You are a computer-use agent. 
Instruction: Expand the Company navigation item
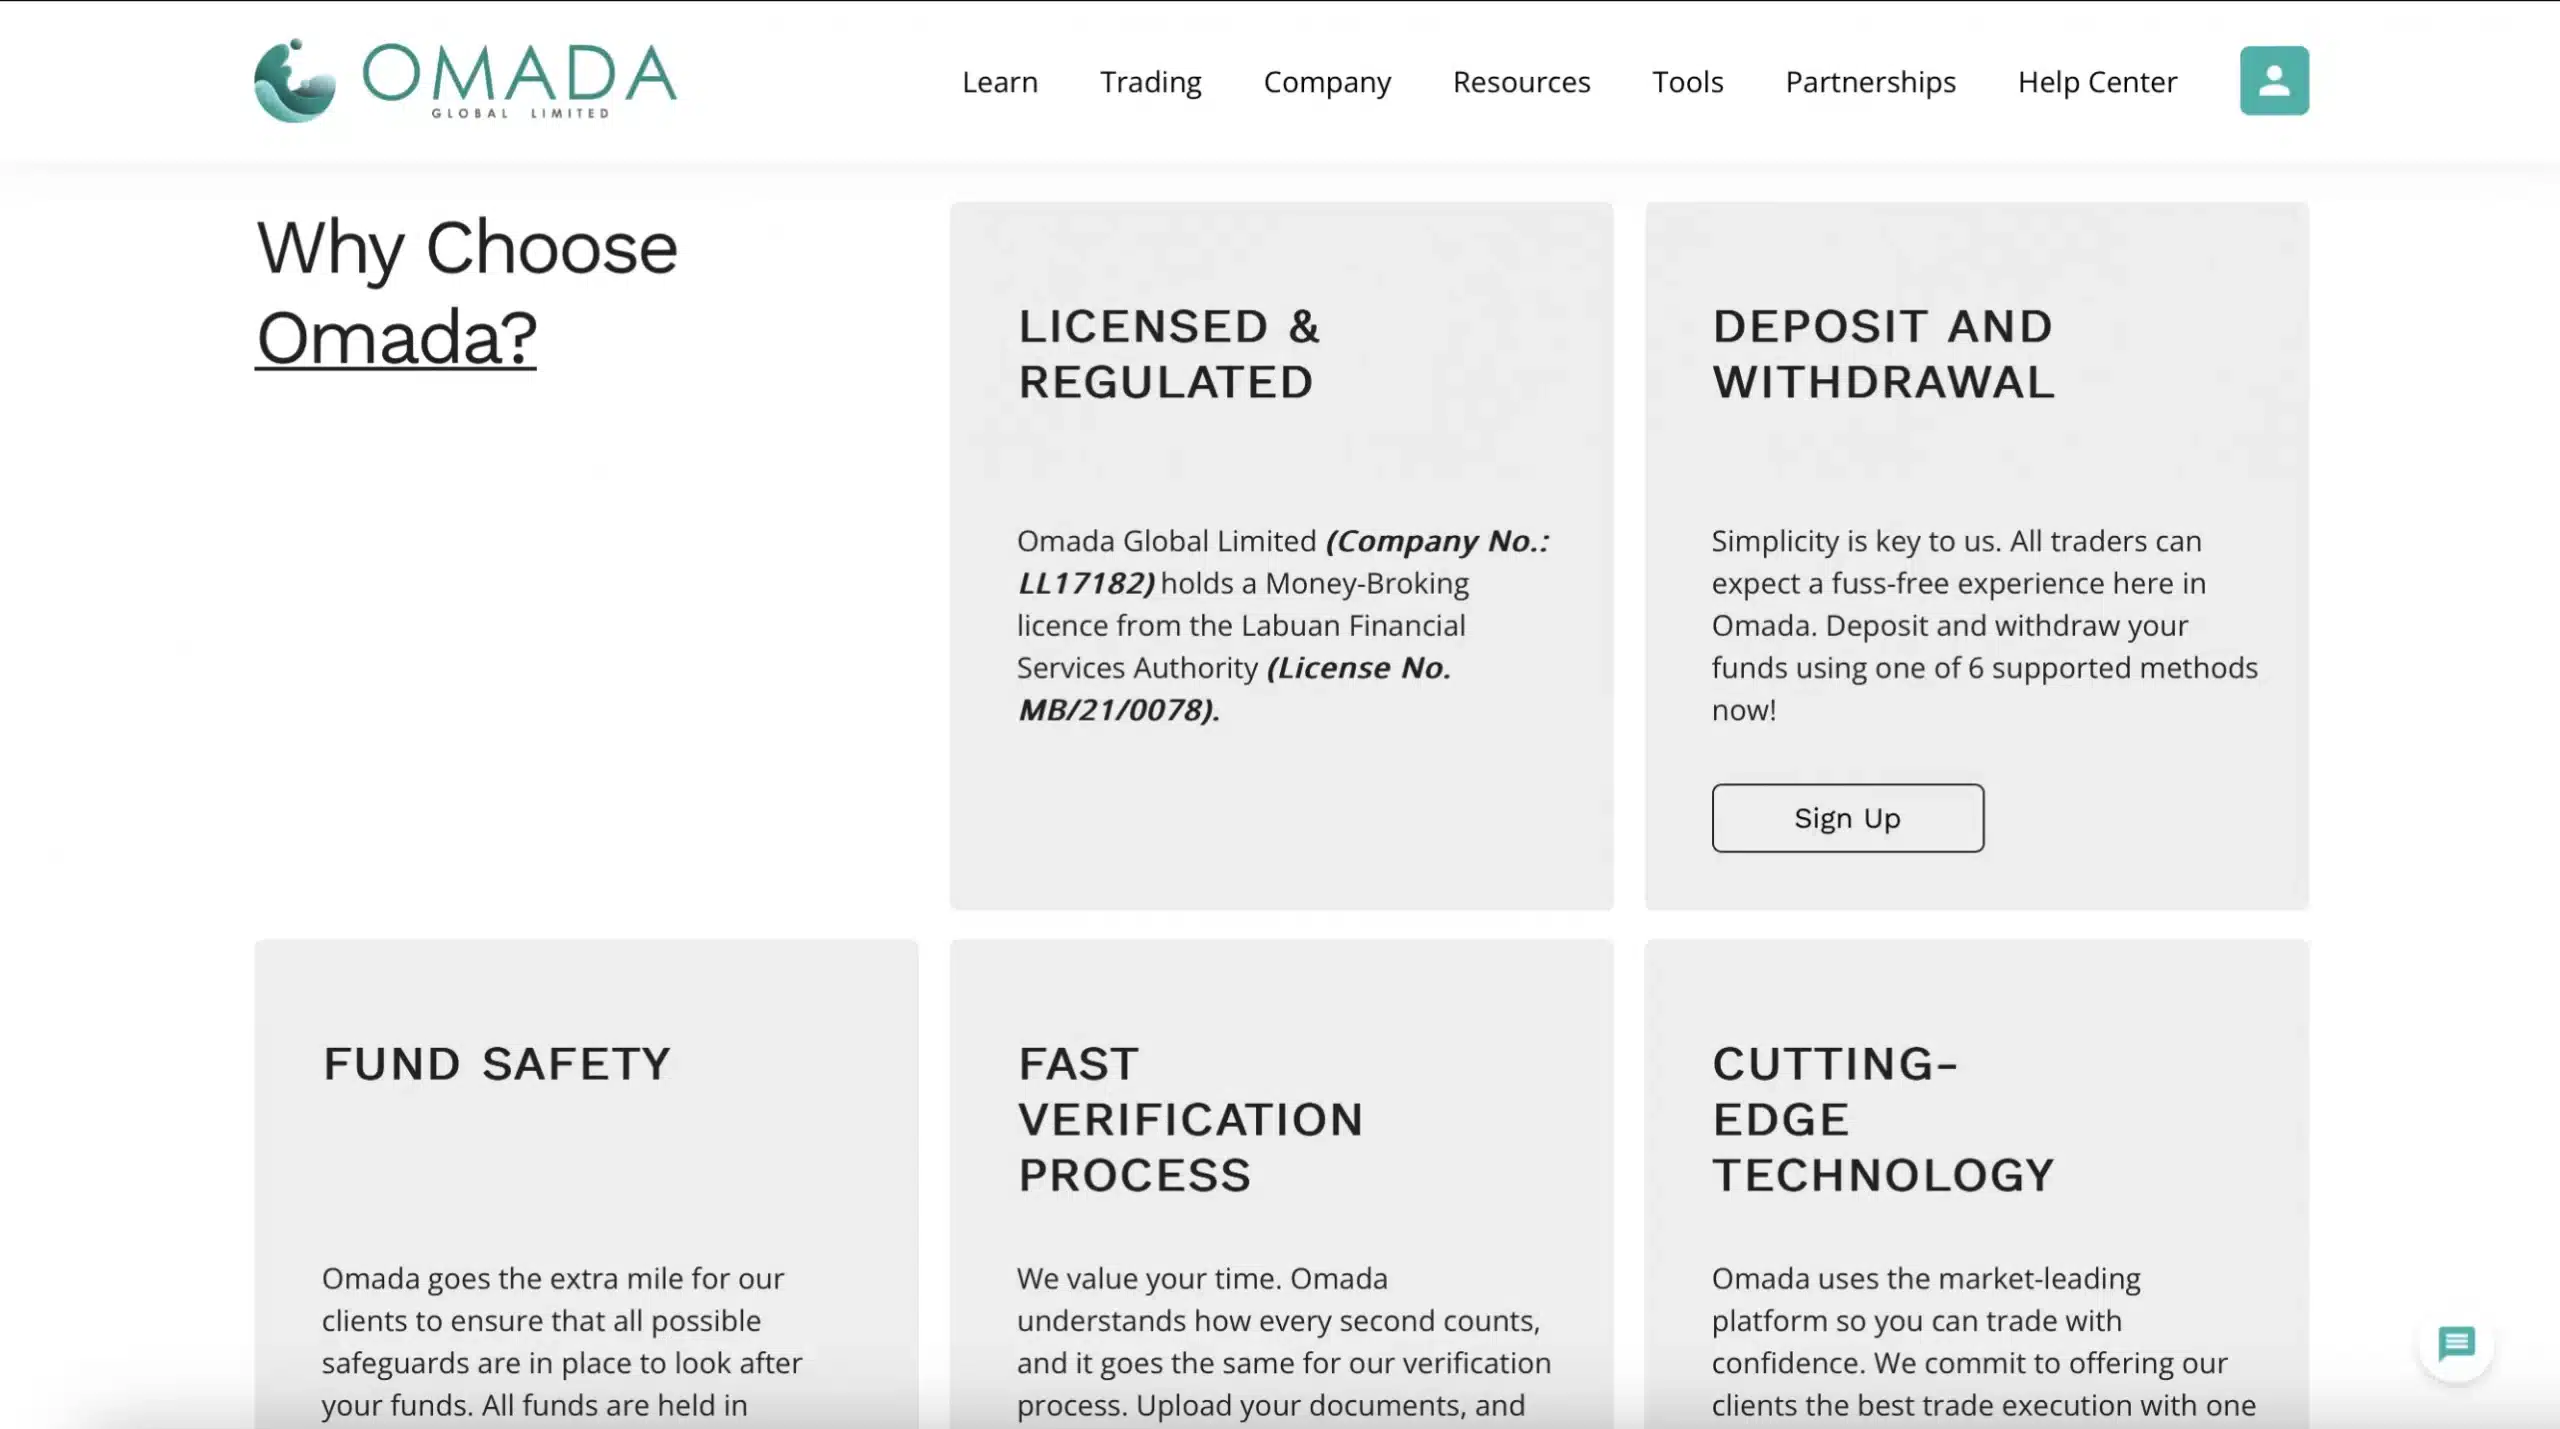pyautogui.click(x=1327, y=82)
